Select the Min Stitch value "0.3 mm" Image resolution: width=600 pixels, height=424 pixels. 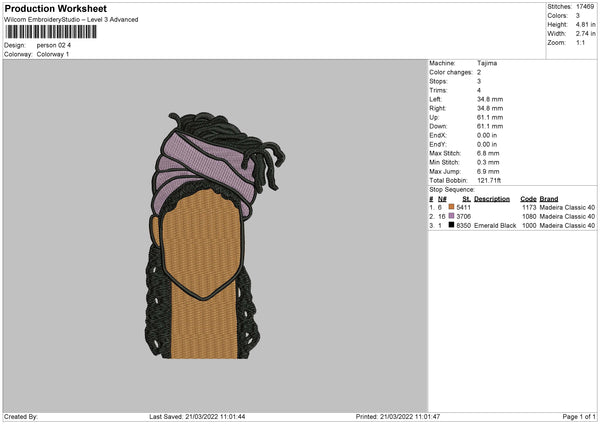tap(488, 162)
